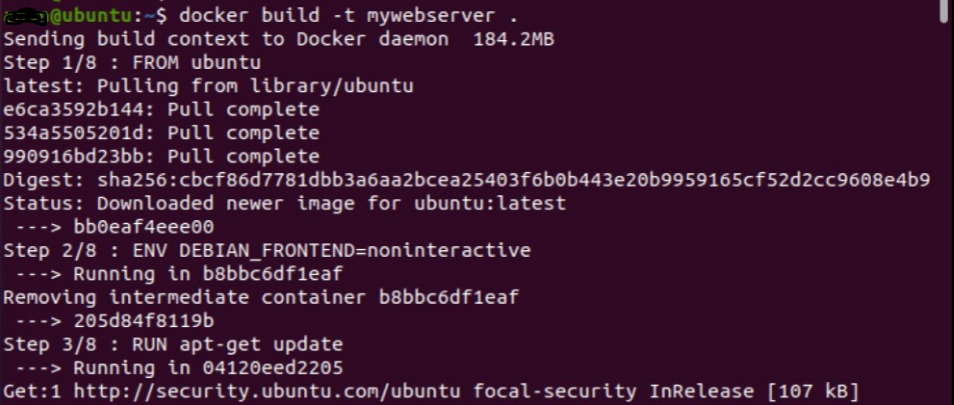954x405 pixels.
Task: Click the ubuntu:latest status text
Action: pos(495,203)
